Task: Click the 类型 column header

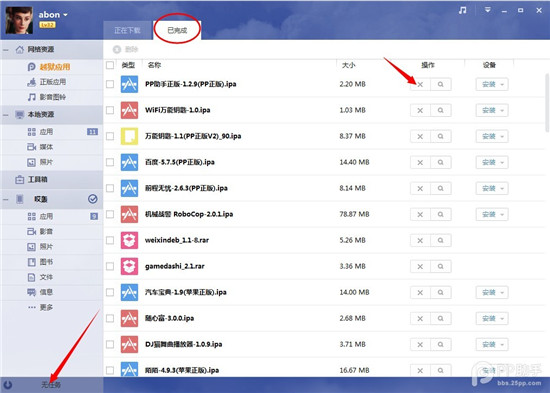Action: [x=128, y=65]
